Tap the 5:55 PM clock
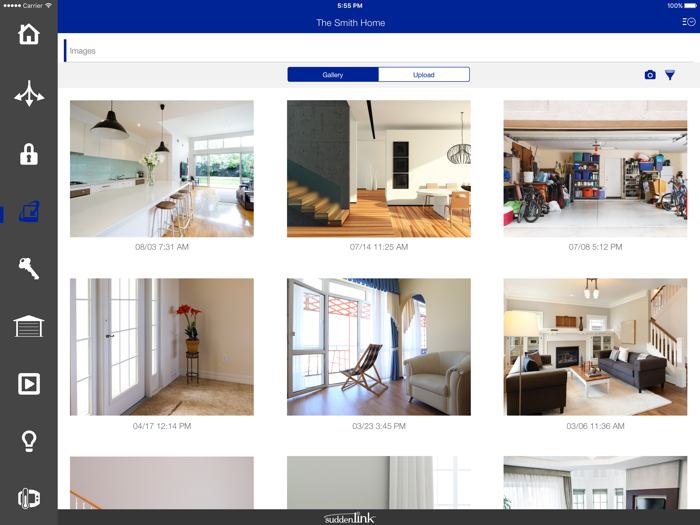 (350, 6)
